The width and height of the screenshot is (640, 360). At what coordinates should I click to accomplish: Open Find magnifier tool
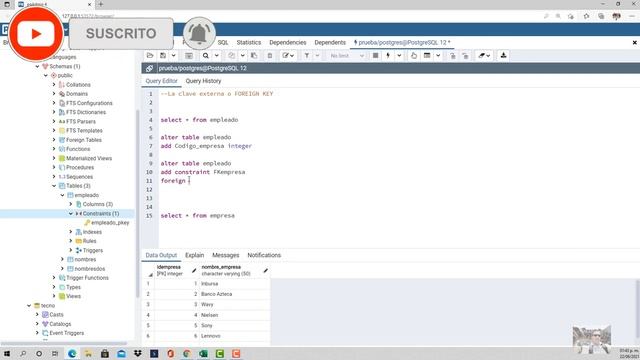click(x=206, y=56)
